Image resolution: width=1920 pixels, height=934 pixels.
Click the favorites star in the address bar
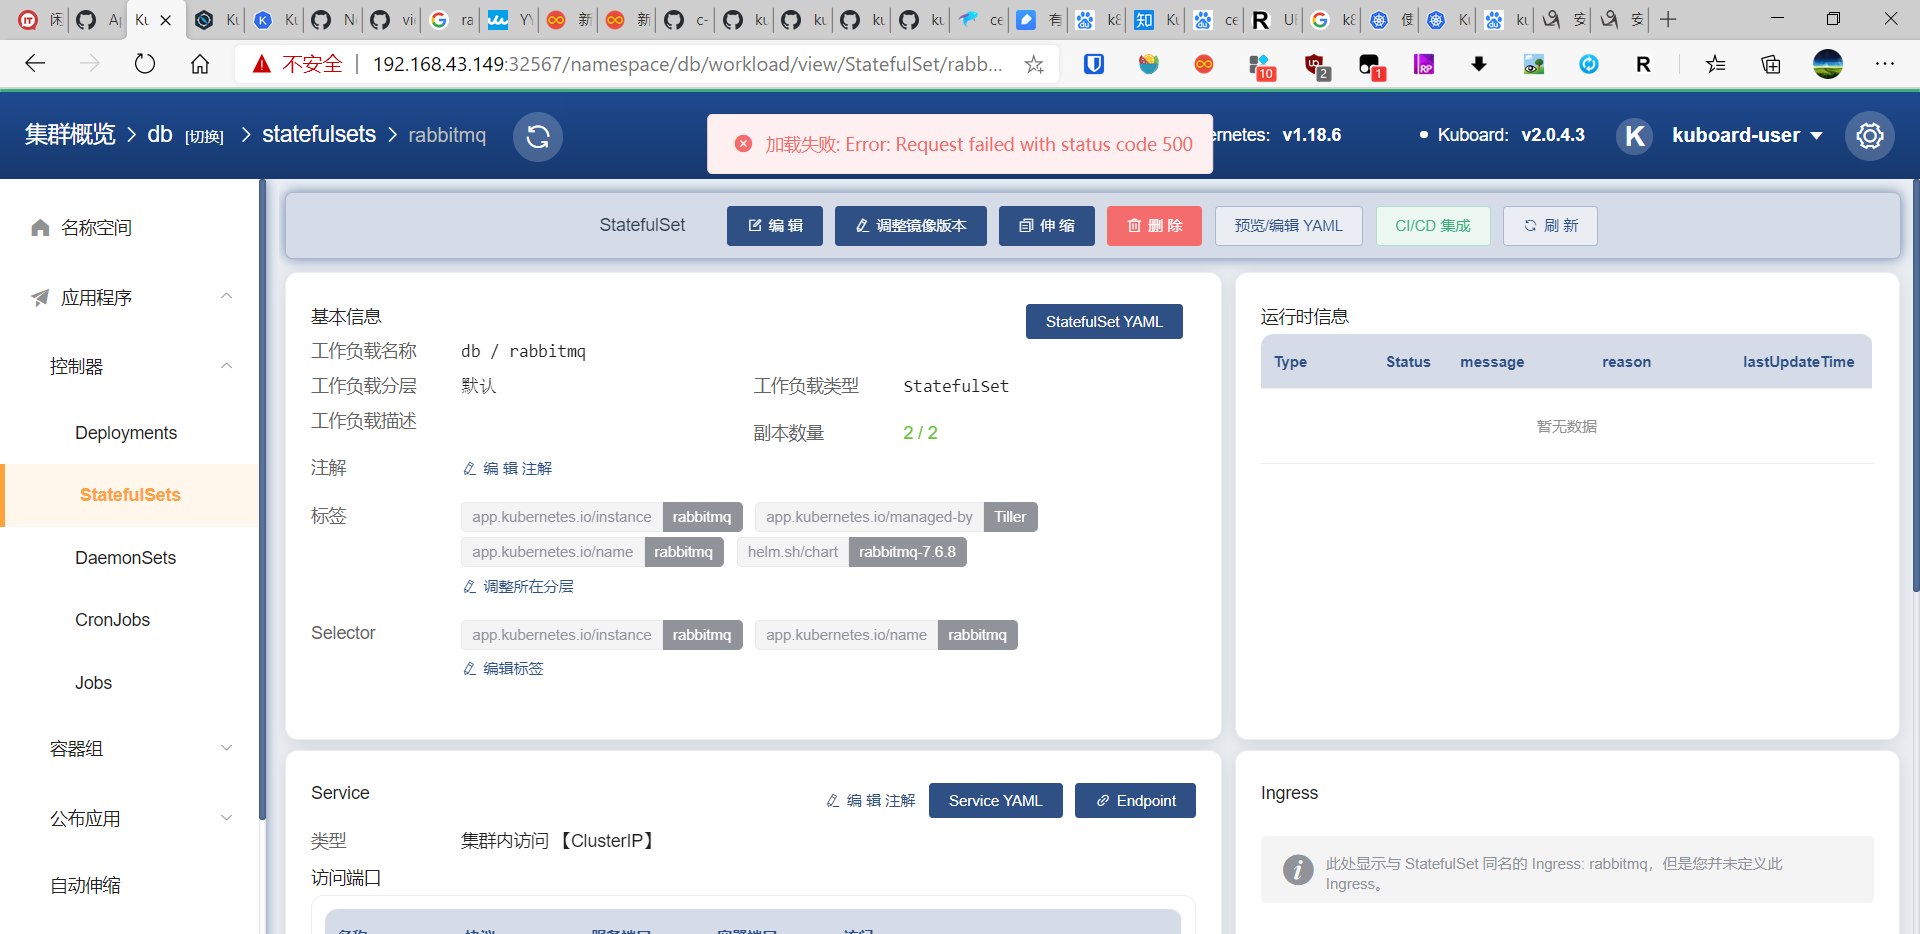click(x=1034, y=63)
